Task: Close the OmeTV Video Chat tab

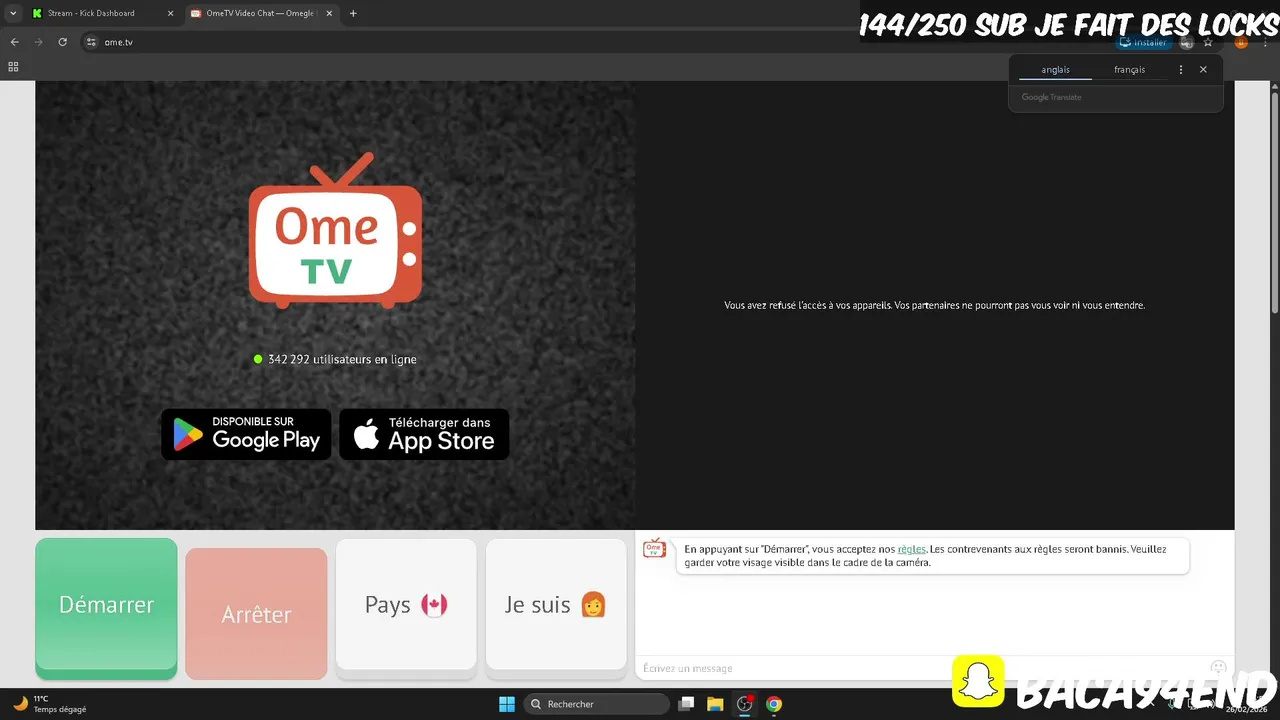Action: [329, 13]
